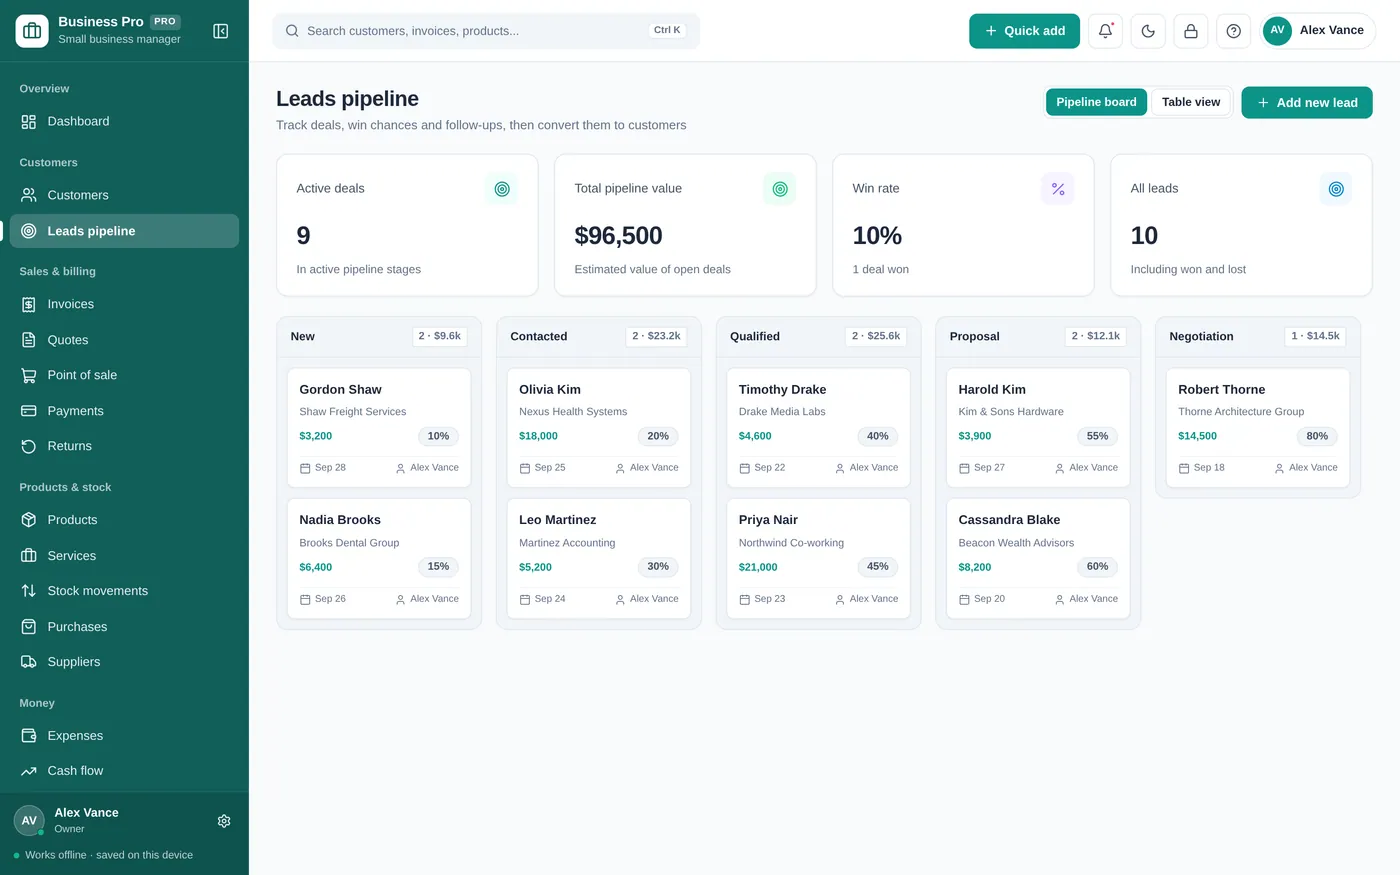Click the Business Pro logo in the sidebar
This screenshot has height=875, width=1400.
[32, 31]
